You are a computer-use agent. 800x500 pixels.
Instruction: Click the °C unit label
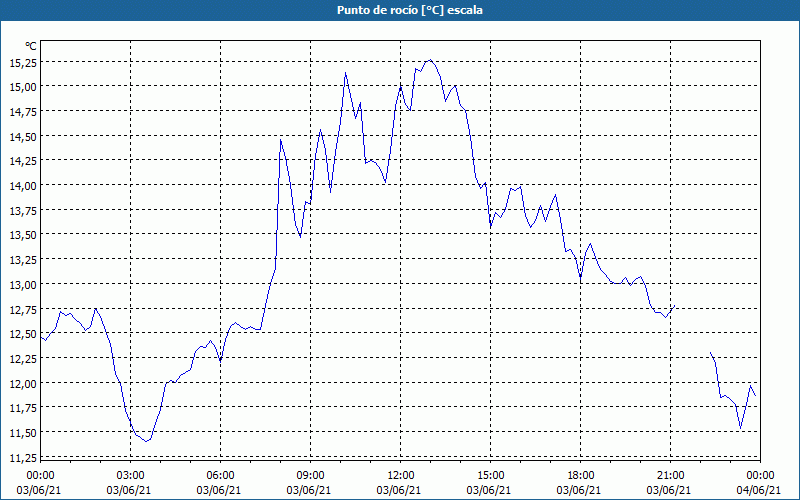point(31,46)
